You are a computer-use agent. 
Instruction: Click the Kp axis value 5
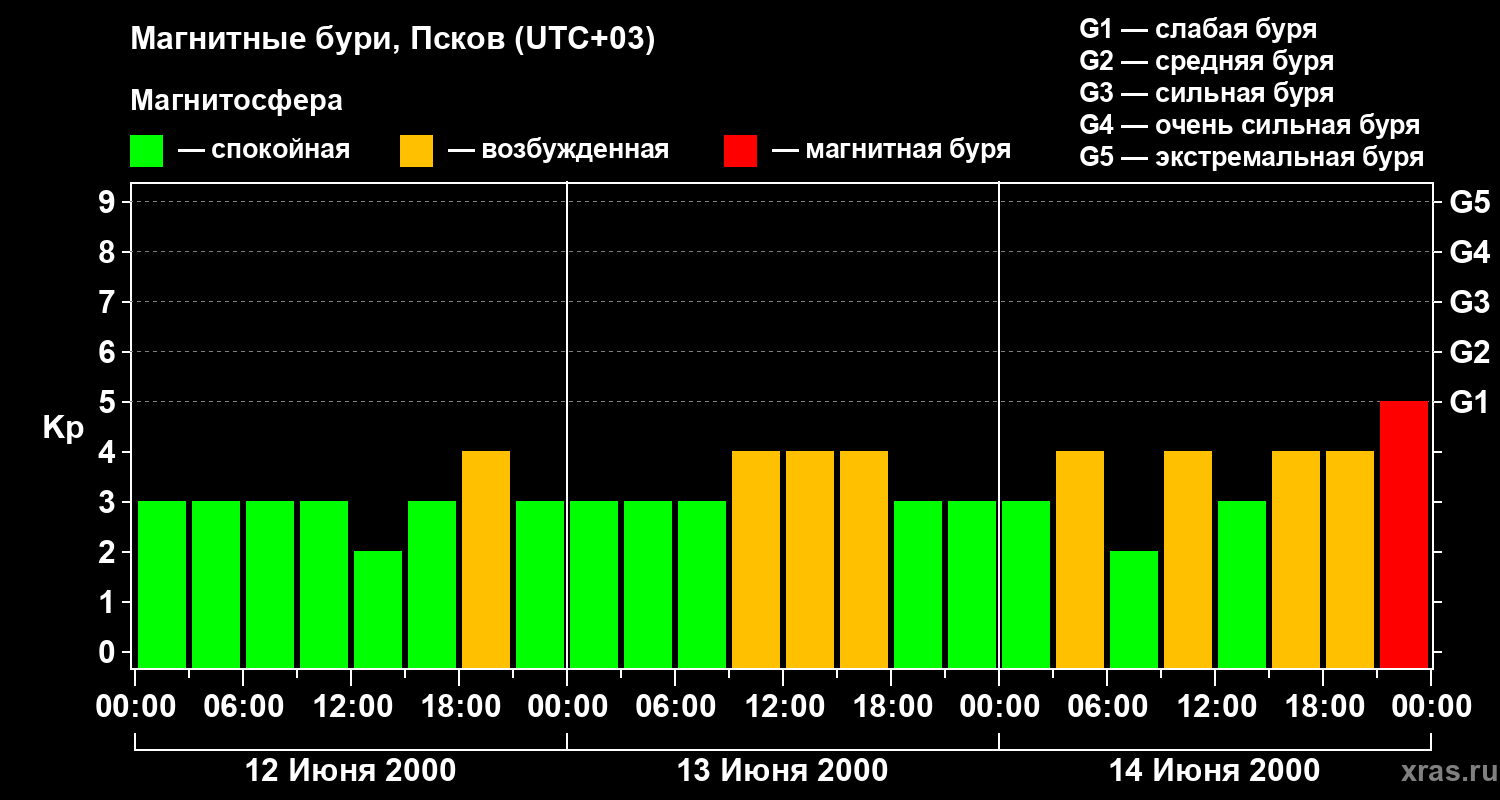(109, 402)
